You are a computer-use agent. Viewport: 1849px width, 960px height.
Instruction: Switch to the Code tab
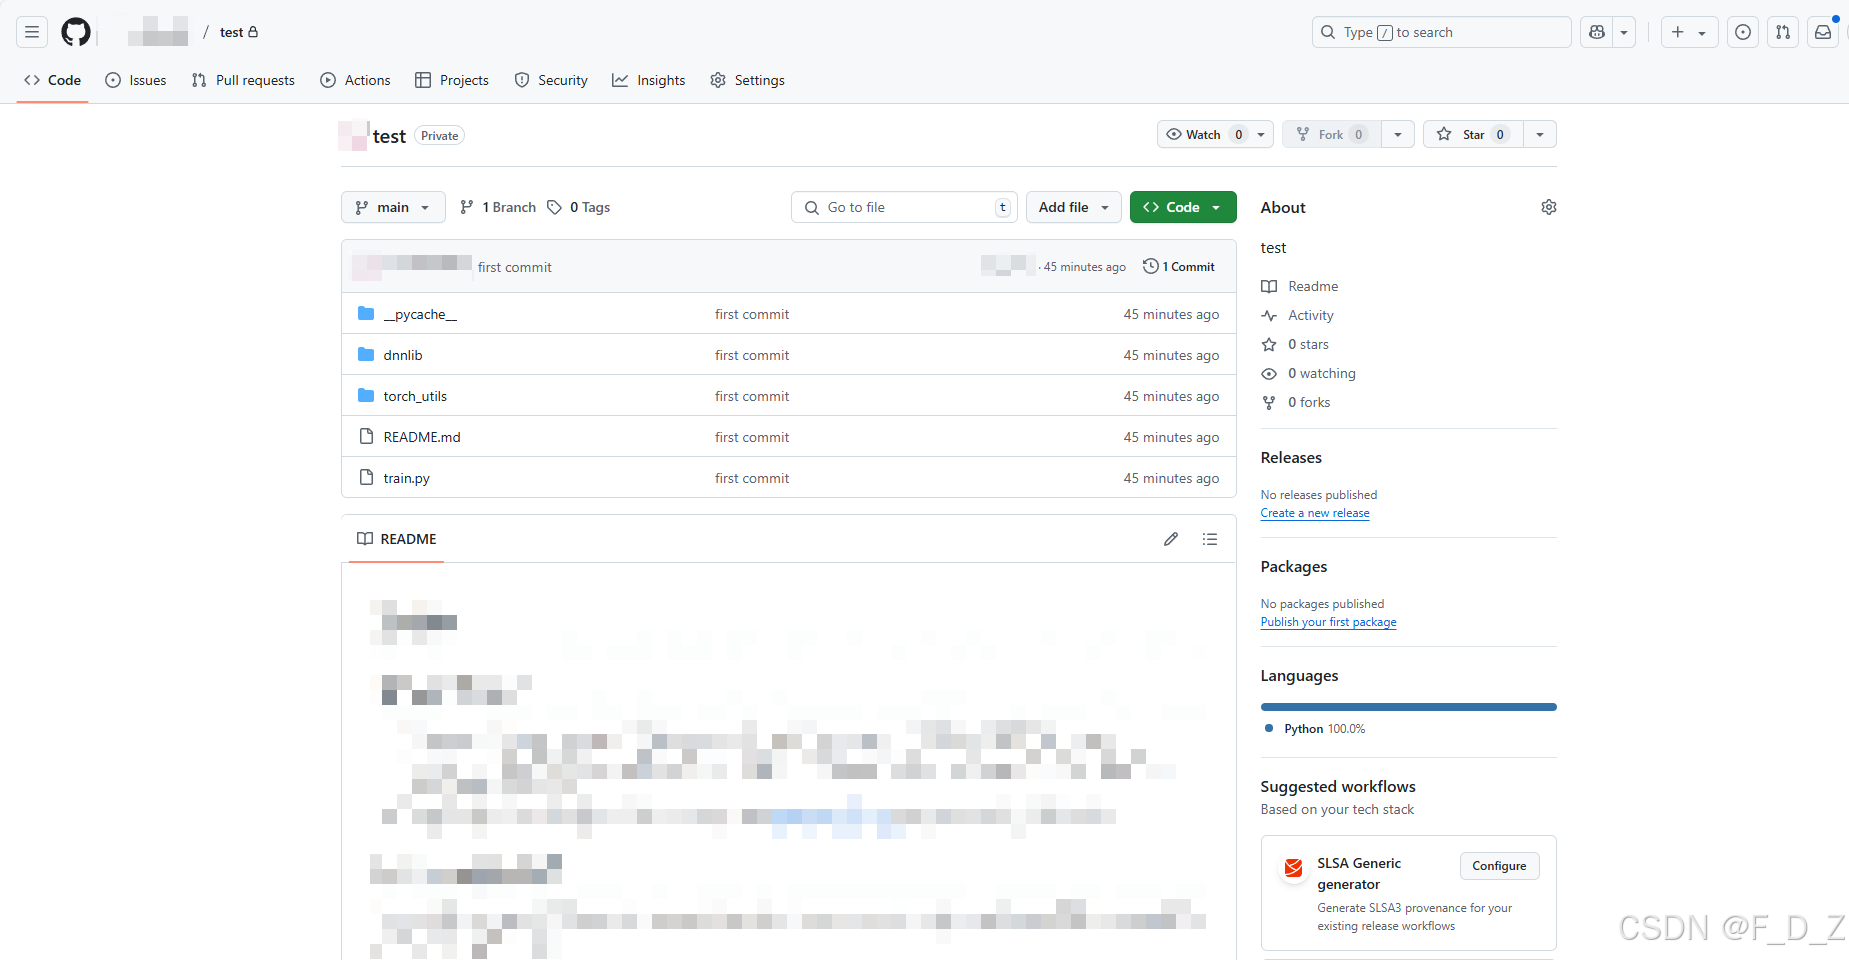[53, 80]
